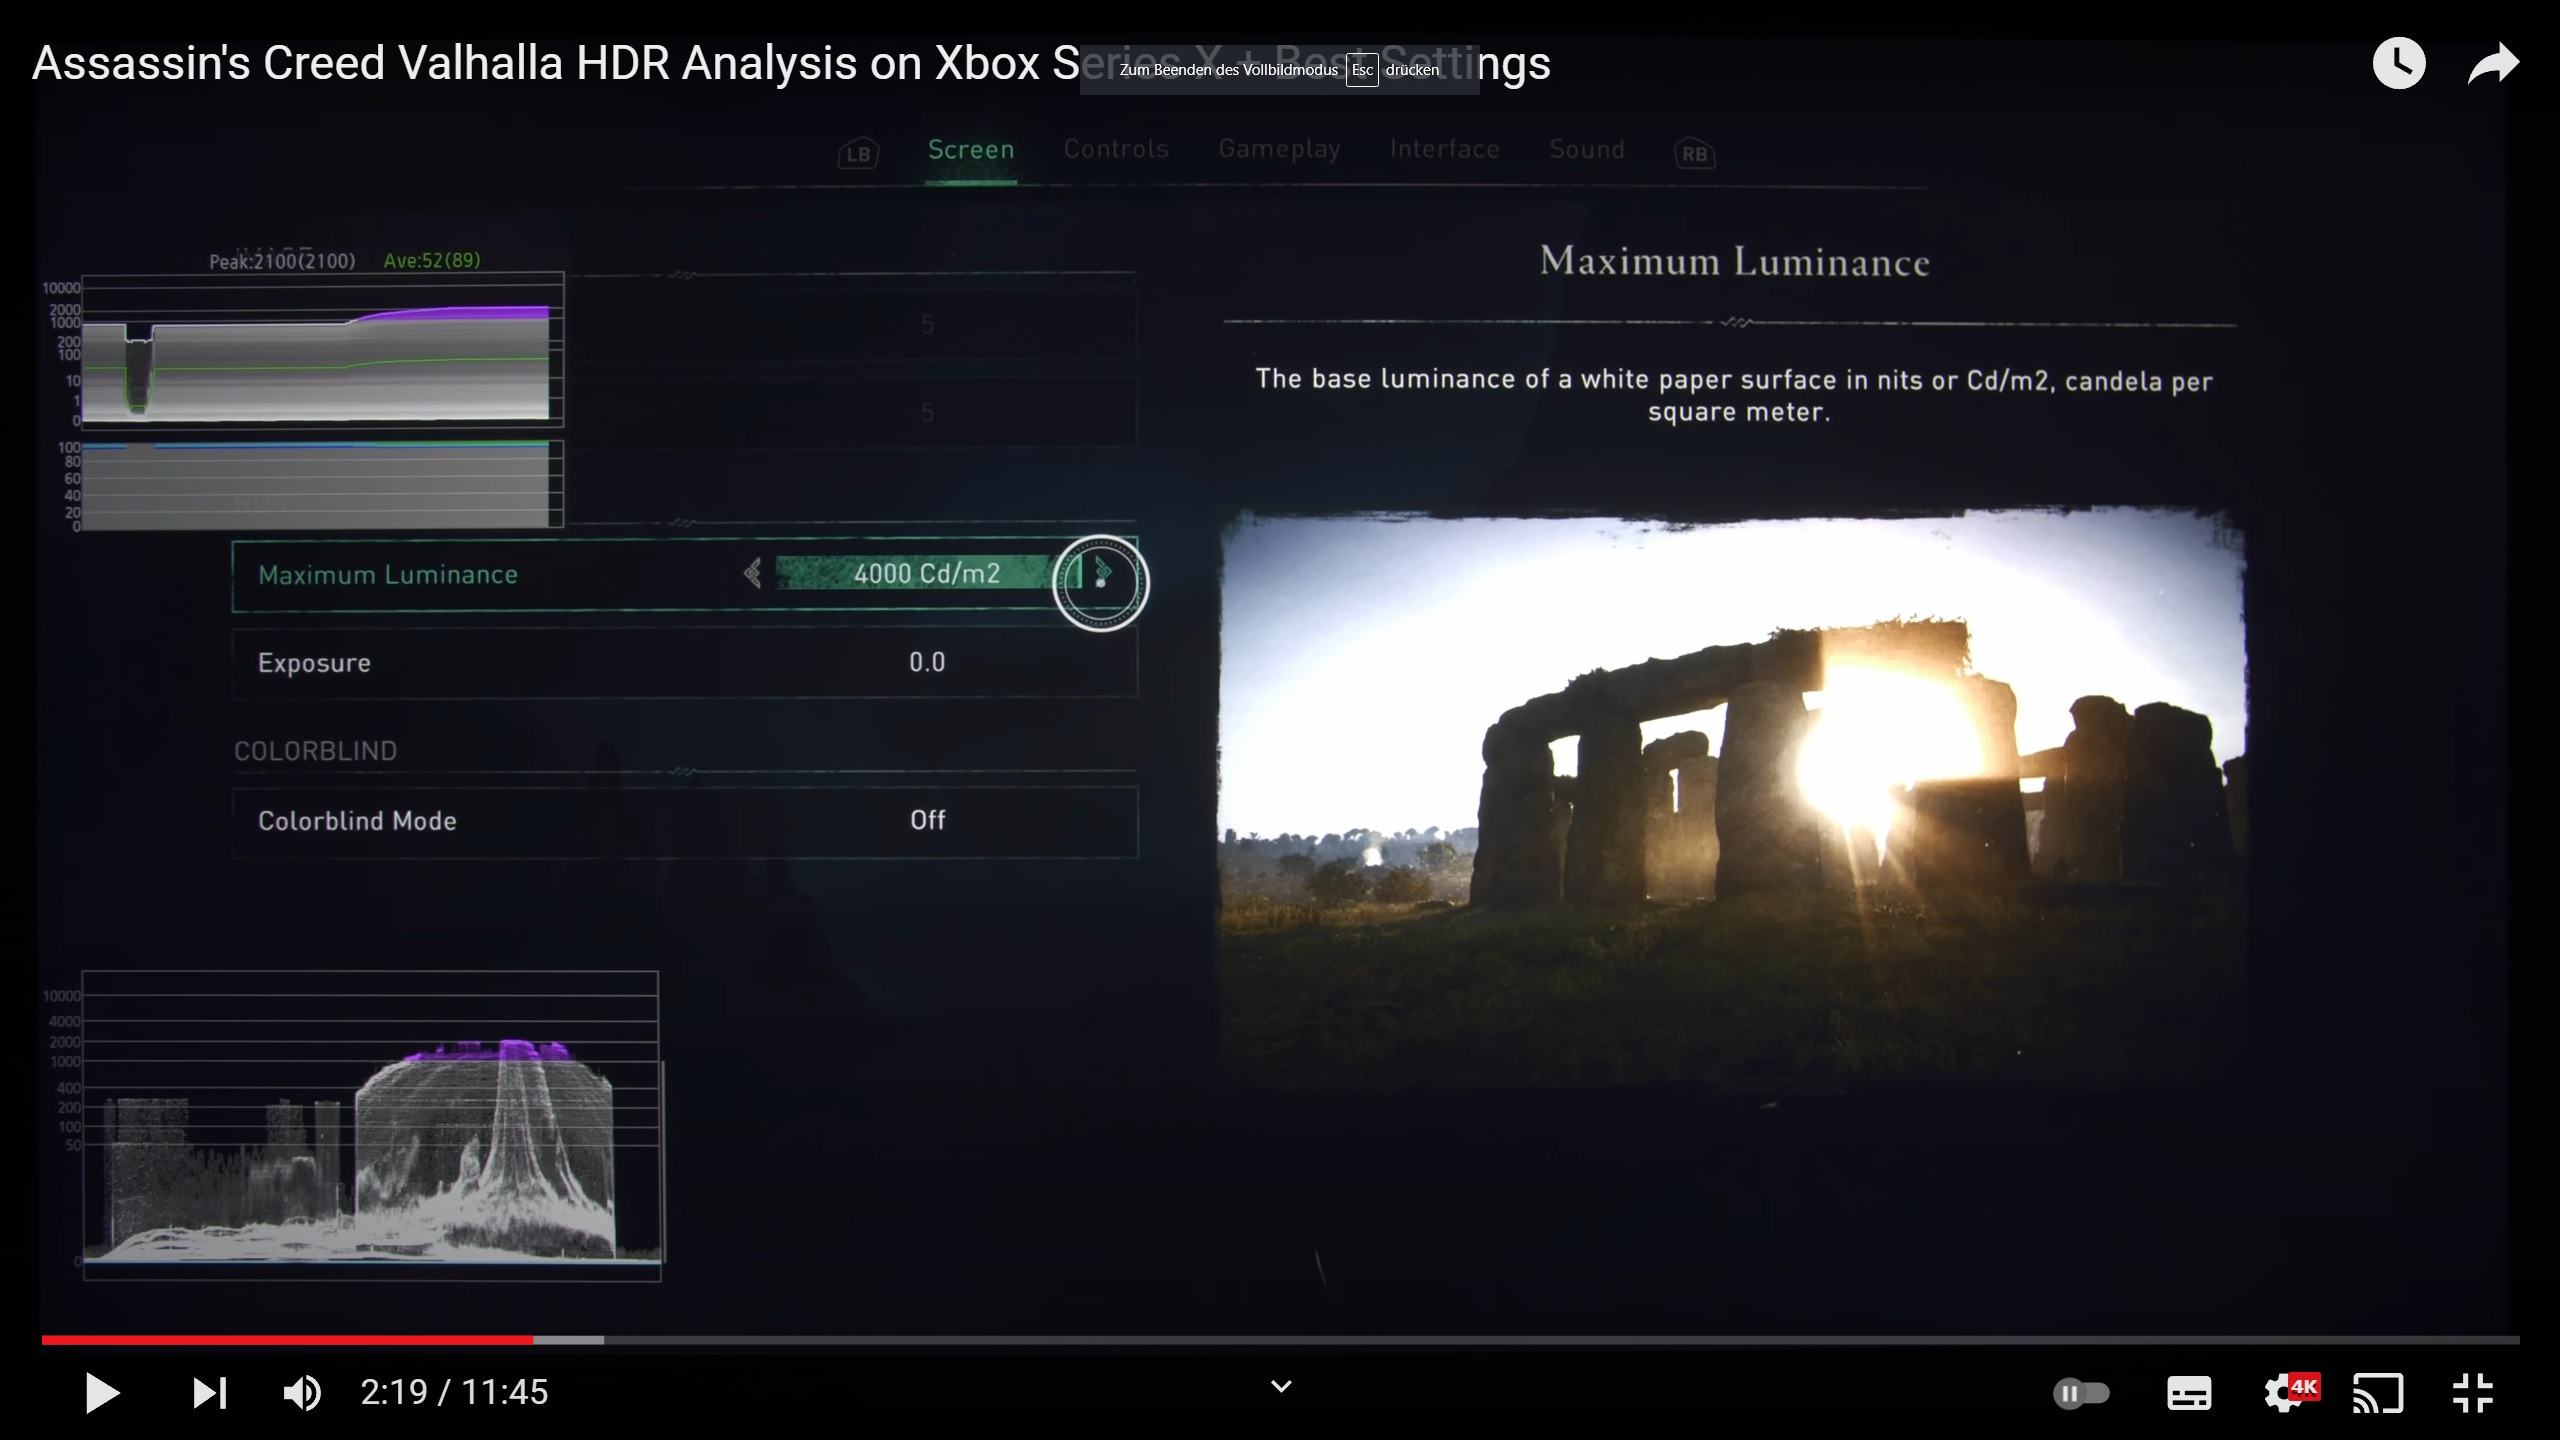This screenshot has height=1440, width=2560.
Task: Click the Maximum Luminance row label
Action: coord(388,575)
